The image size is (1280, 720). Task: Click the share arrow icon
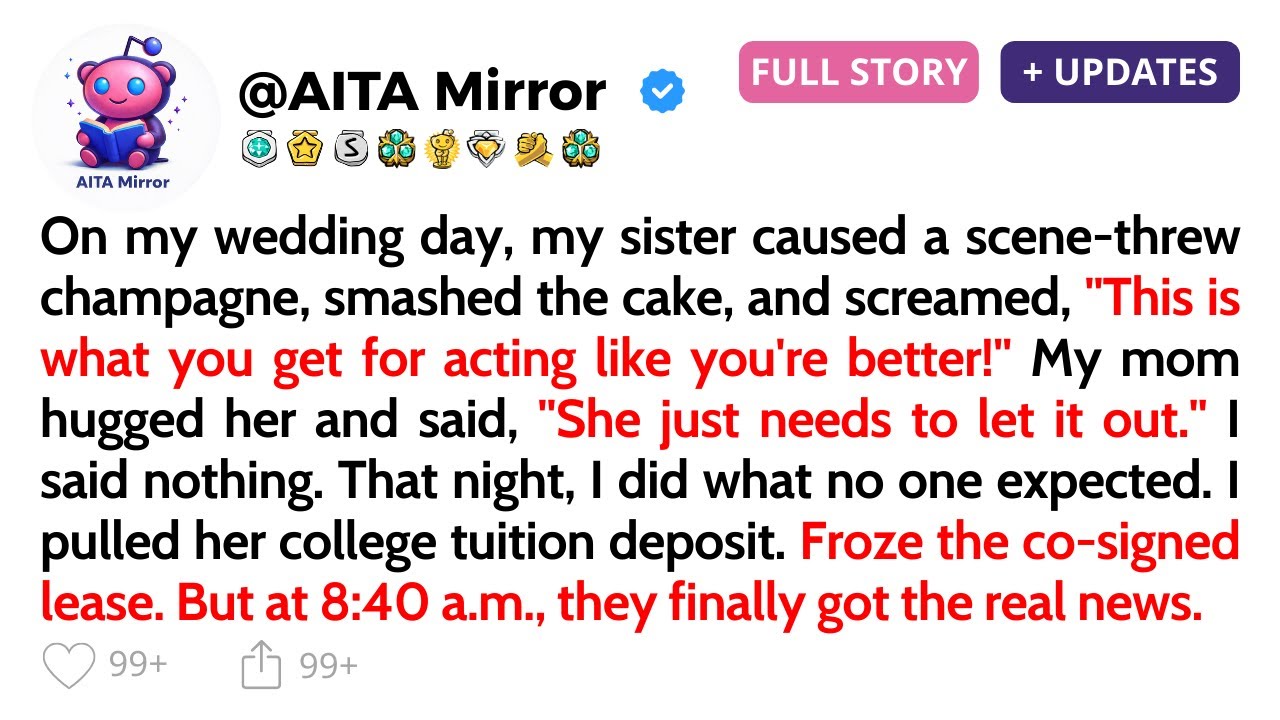[x=262, y=666]
